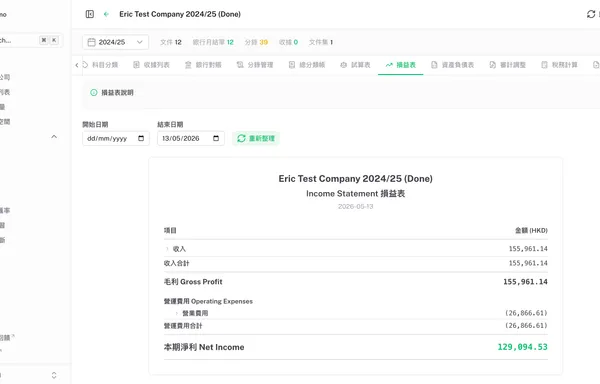Go back using the green arrow icon
The width and height of the screenshot is (600, 384).
(x=106, y=14)
